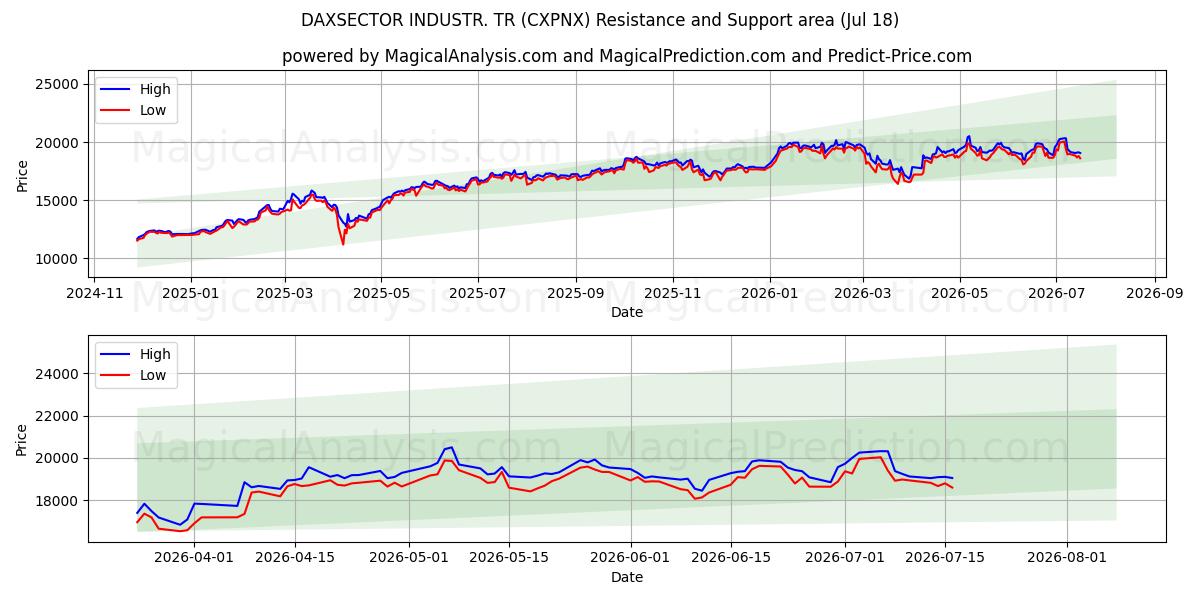Click the 2026-01 x-axis tick label
The image size is (1200, 600).
point(769,294)
